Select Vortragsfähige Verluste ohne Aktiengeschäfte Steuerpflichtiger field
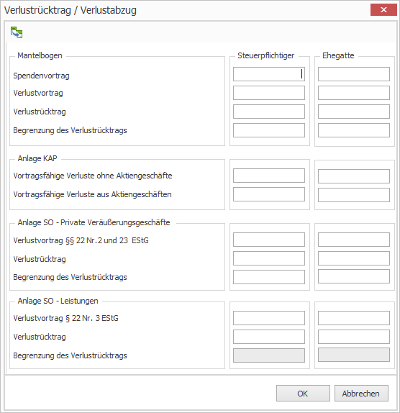400x413 pixels. [269, 176]
